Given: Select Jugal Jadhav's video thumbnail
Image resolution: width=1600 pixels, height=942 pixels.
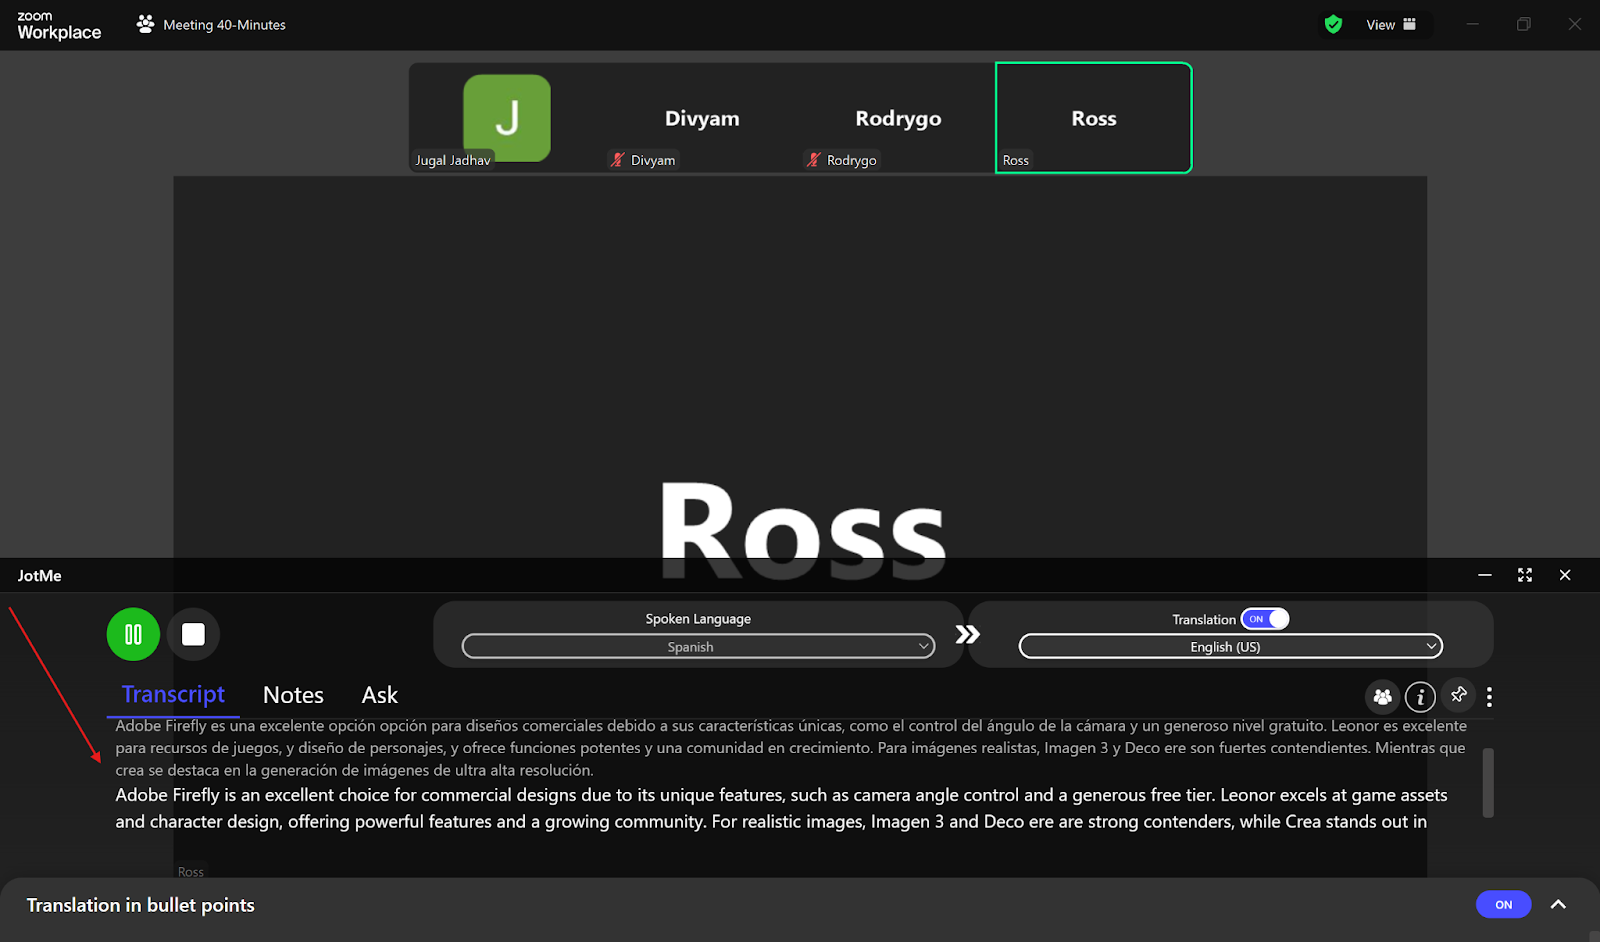Looking at the screenshot, I should click(x=507, y=118).
